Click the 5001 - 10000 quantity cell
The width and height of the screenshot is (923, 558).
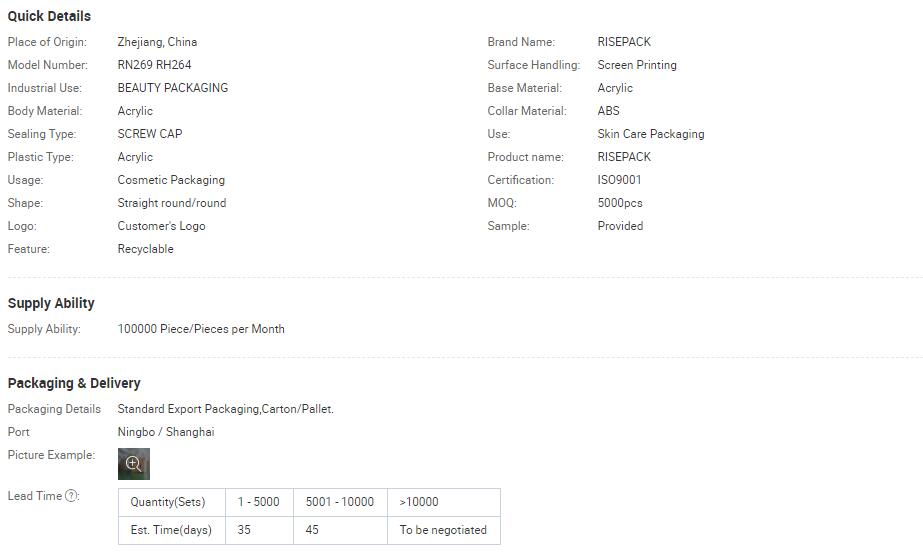[x=340, y=502]
